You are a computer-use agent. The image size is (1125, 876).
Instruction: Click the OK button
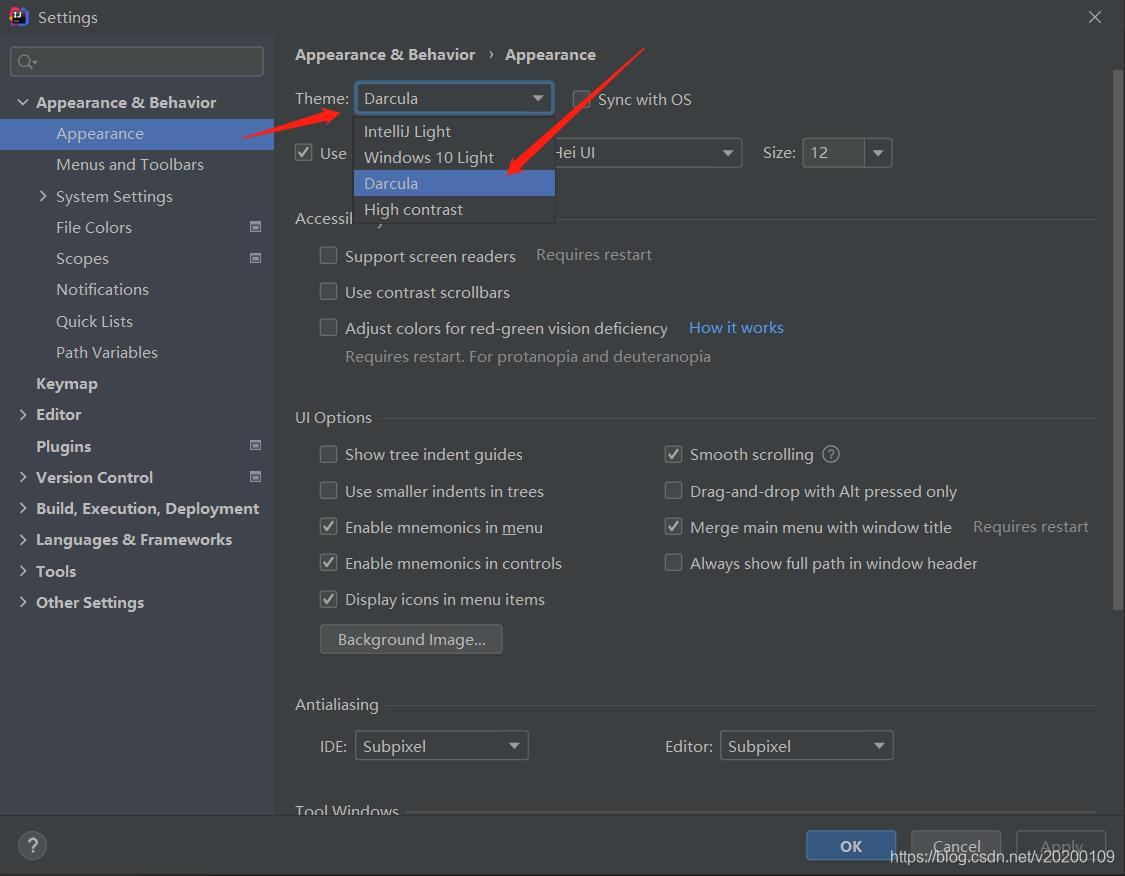click(x=851, y=846)
